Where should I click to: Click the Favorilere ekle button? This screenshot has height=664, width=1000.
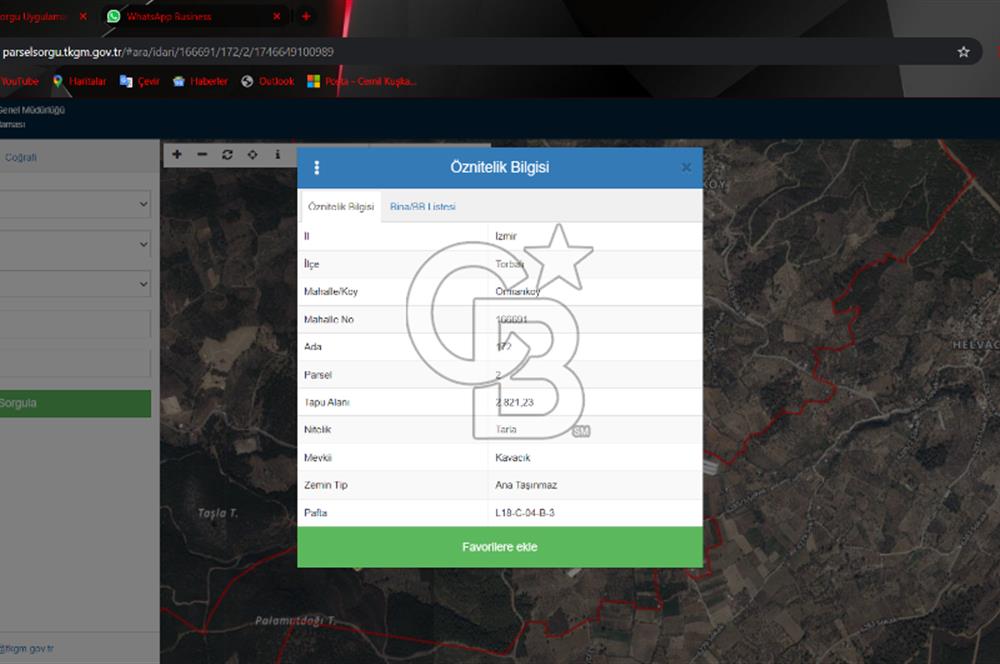pos(500,547)
